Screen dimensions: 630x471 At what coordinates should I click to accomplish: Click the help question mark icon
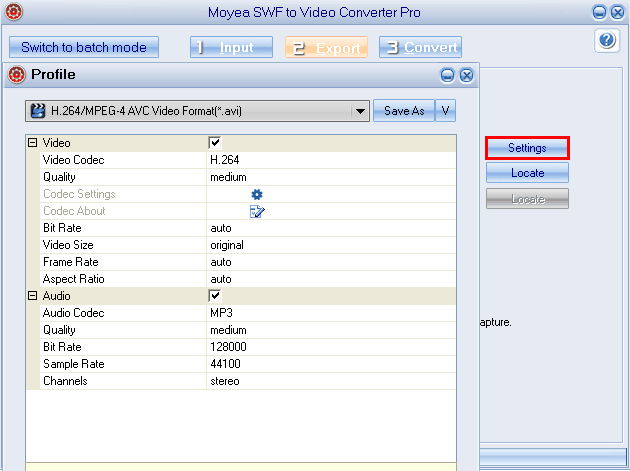(607, 40)
